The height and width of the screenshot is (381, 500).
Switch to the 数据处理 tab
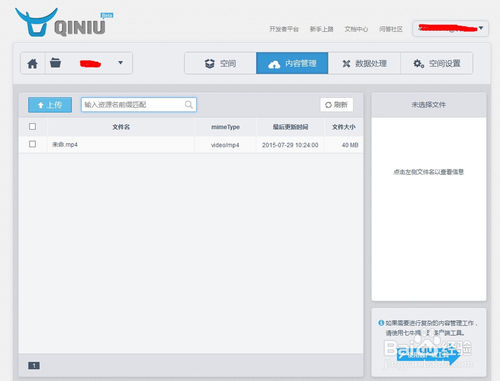click(364, 63)
